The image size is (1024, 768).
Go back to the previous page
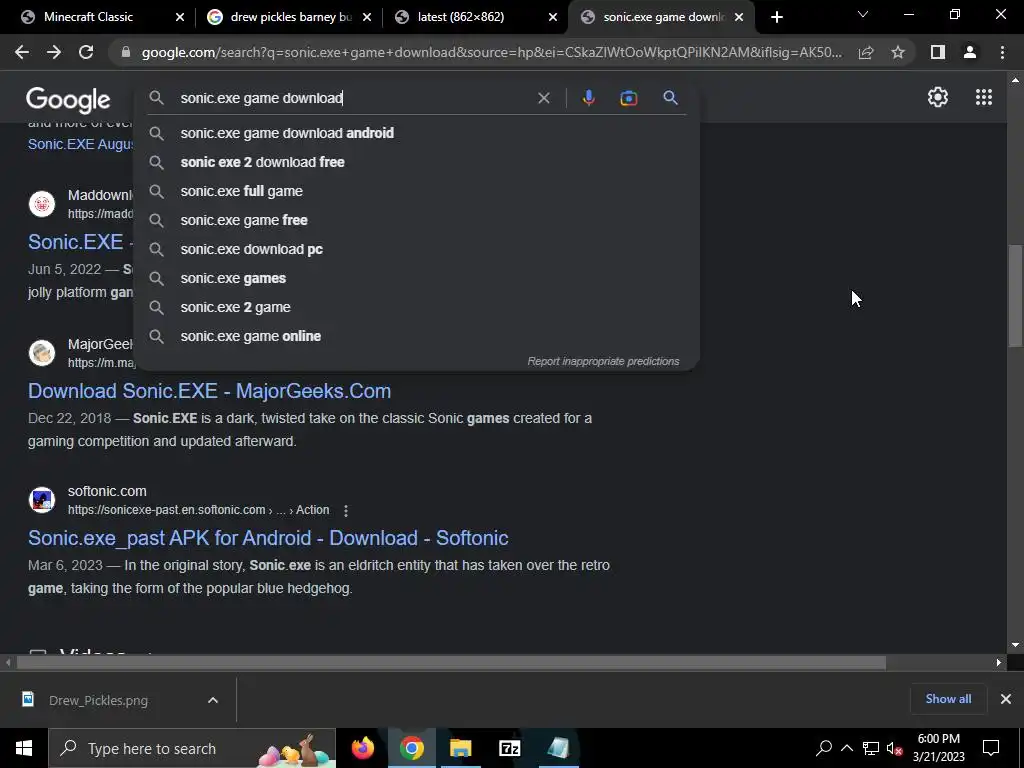tap(22, 52)
